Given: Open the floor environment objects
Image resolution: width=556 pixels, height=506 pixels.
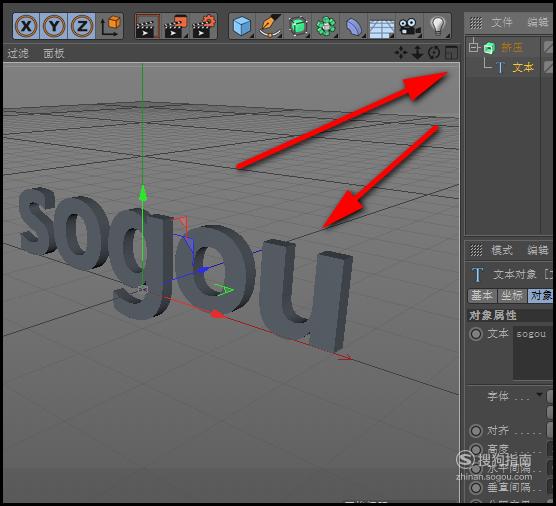Looking at the screenshot, I should pos(382,27).
